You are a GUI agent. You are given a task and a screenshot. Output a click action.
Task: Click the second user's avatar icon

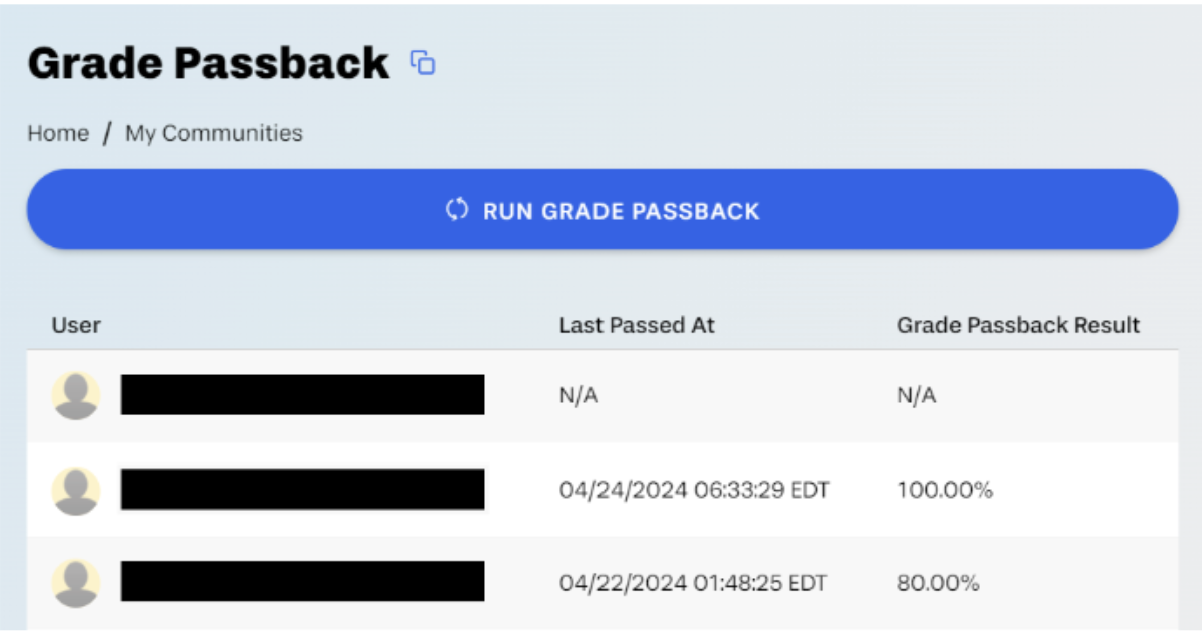coord(76,490)
